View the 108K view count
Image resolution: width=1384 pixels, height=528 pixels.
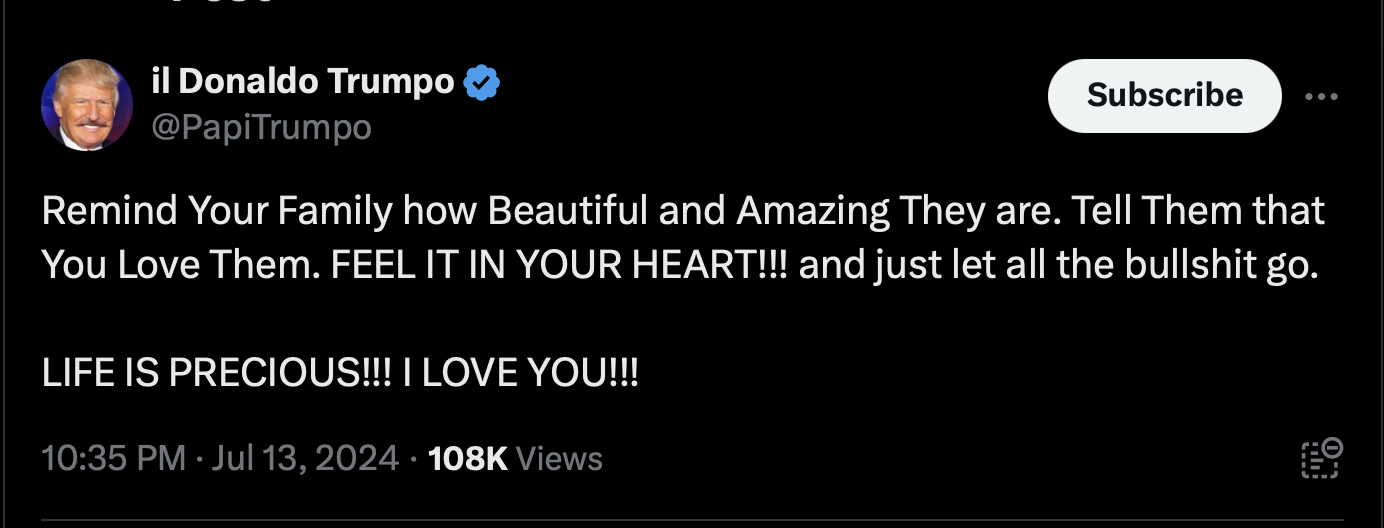[468, 459]
